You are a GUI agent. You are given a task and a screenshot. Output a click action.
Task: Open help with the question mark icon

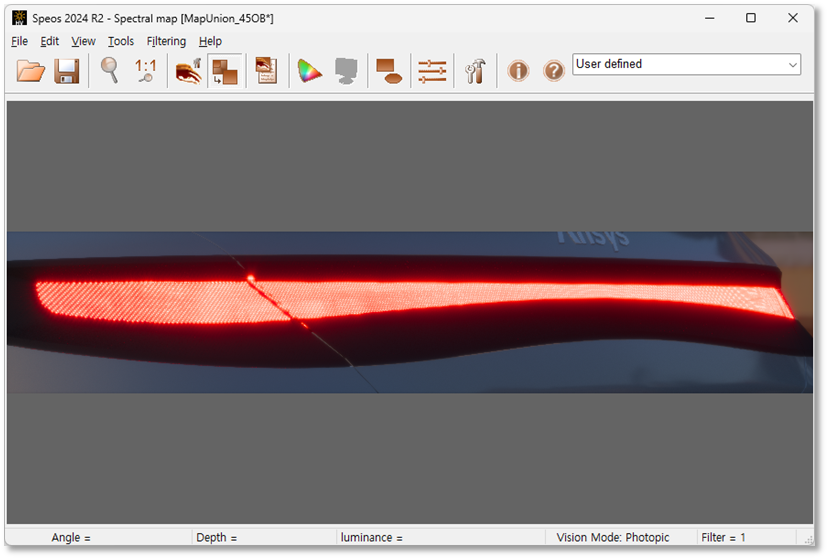point(553,70)
